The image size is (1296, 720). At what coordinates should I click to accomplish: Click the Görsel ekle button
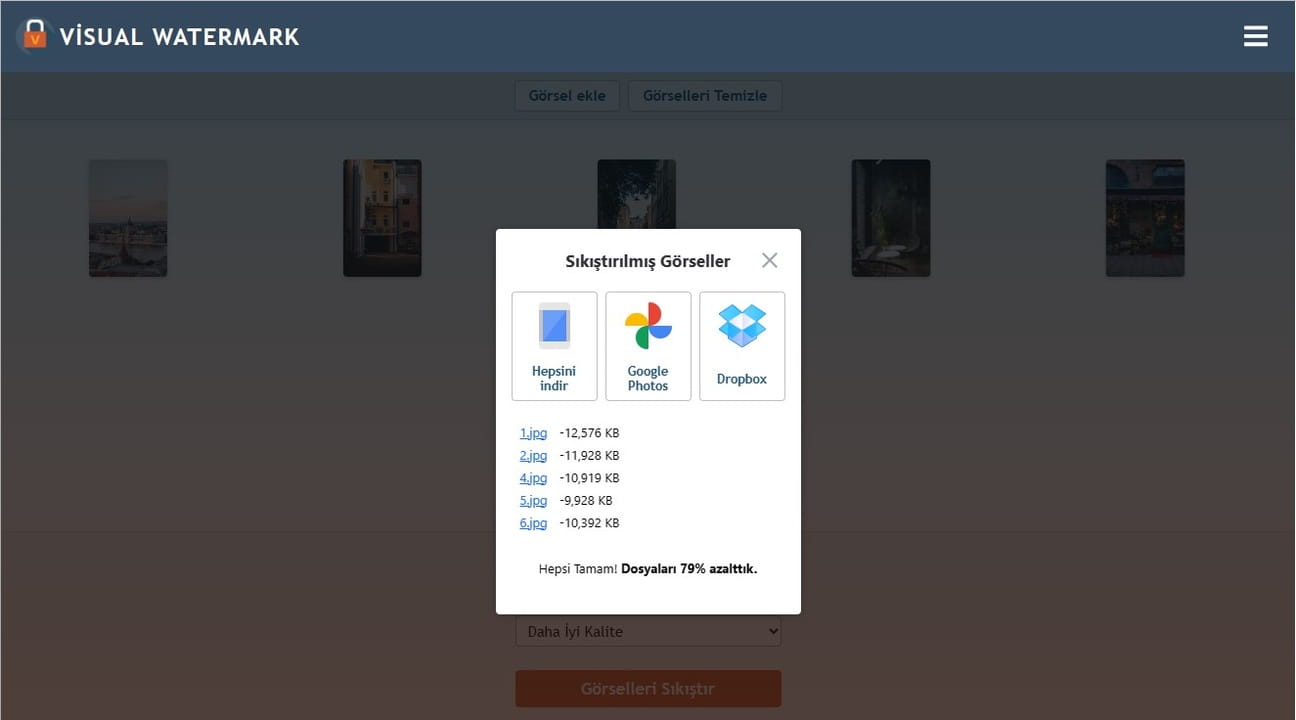coord(567,96)
